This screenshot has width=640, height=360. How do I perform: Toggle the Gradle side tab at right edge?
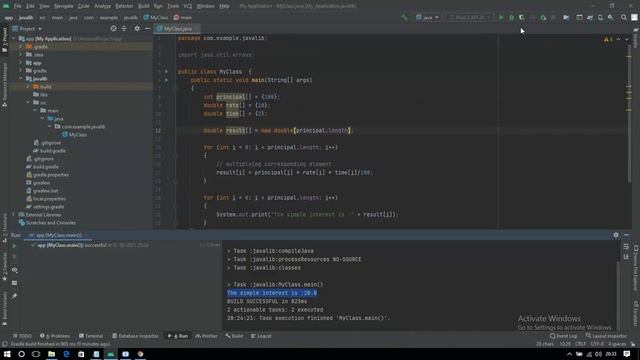coord(636,38)
